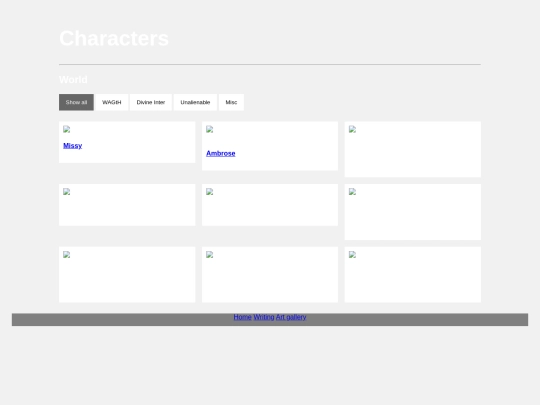
Task: Select the Show all filter button
Action: [x=76, y=102]
